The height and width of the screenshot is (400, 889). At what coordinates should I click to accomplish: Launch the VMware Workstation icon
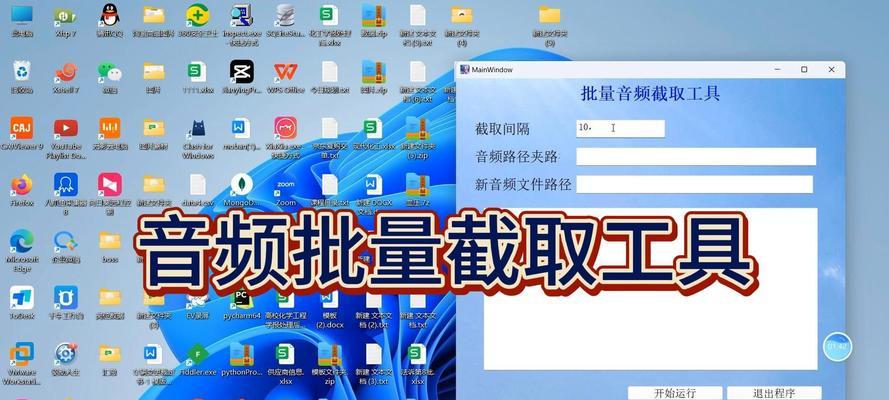point(22,354)
